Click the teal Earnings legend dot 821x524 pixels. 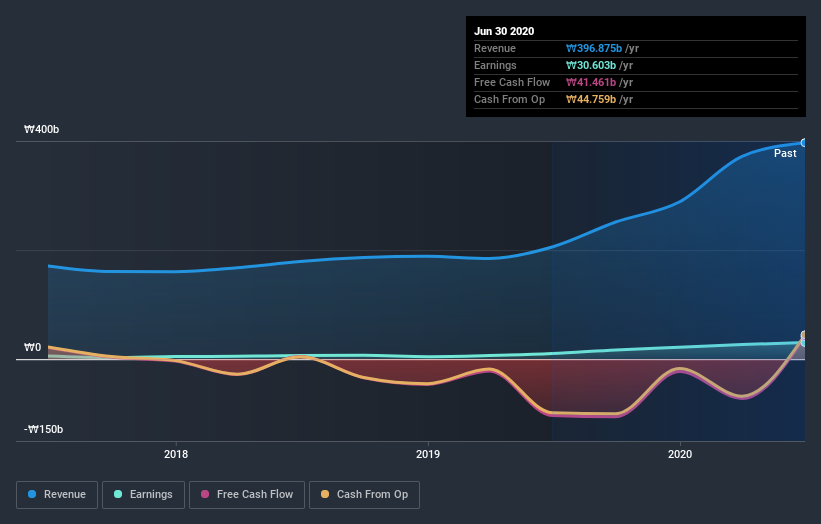[118, 494]
